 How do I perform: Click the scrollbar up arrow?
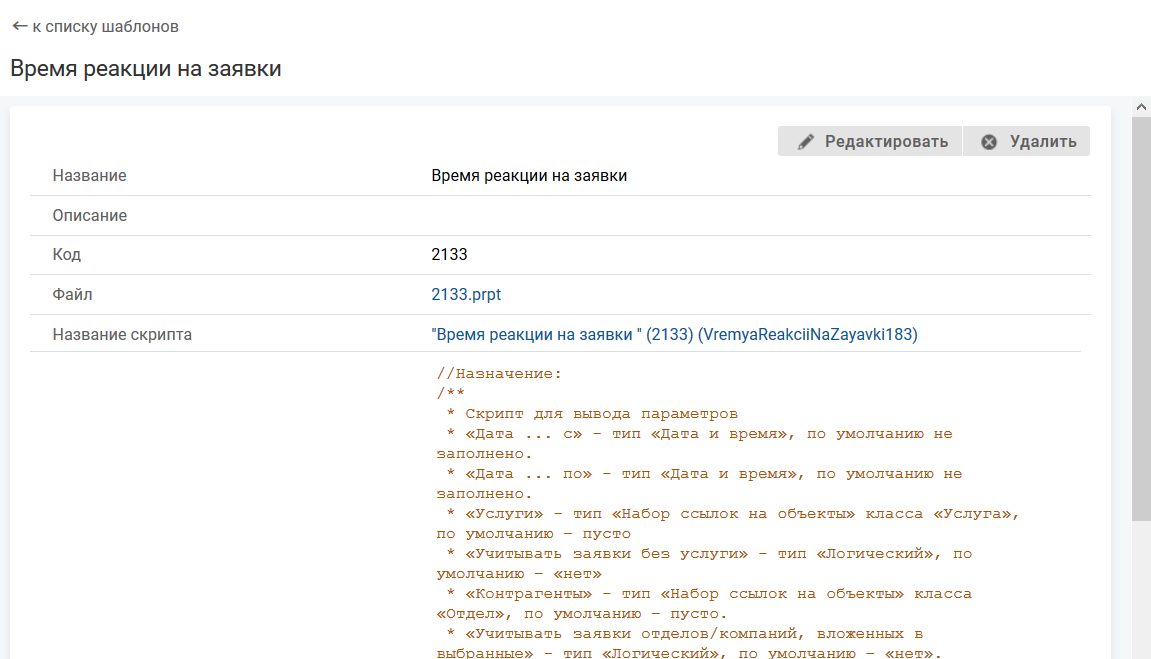(x=1141, y=106)
